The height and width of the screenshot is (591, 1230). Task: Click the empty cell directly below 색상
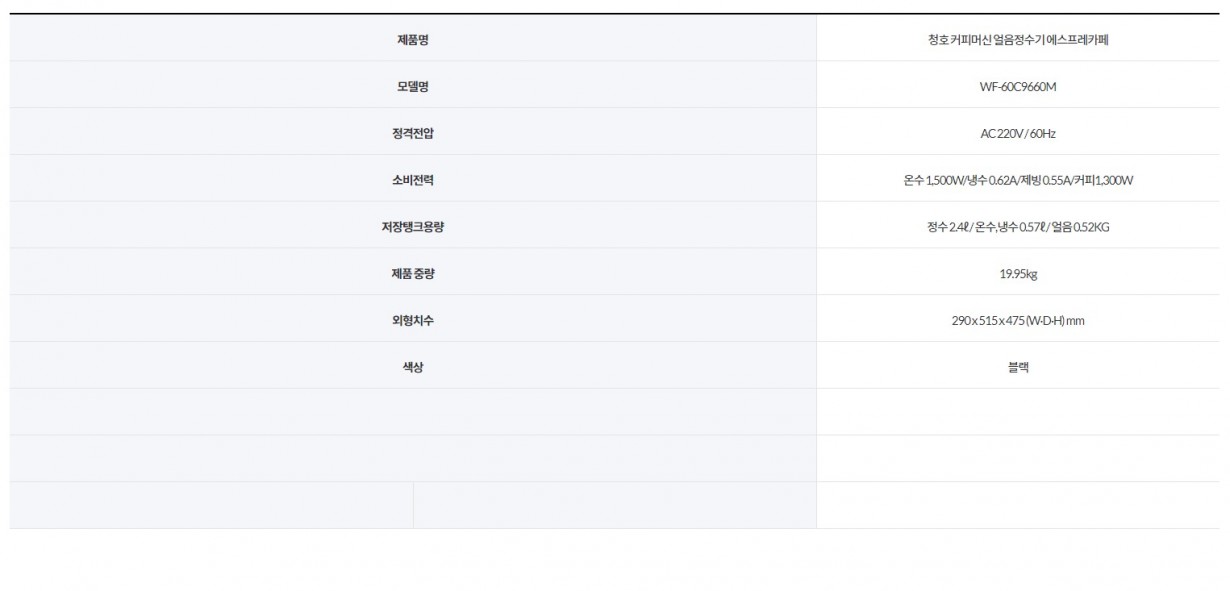pyautogui.click(x=413, y=412)
